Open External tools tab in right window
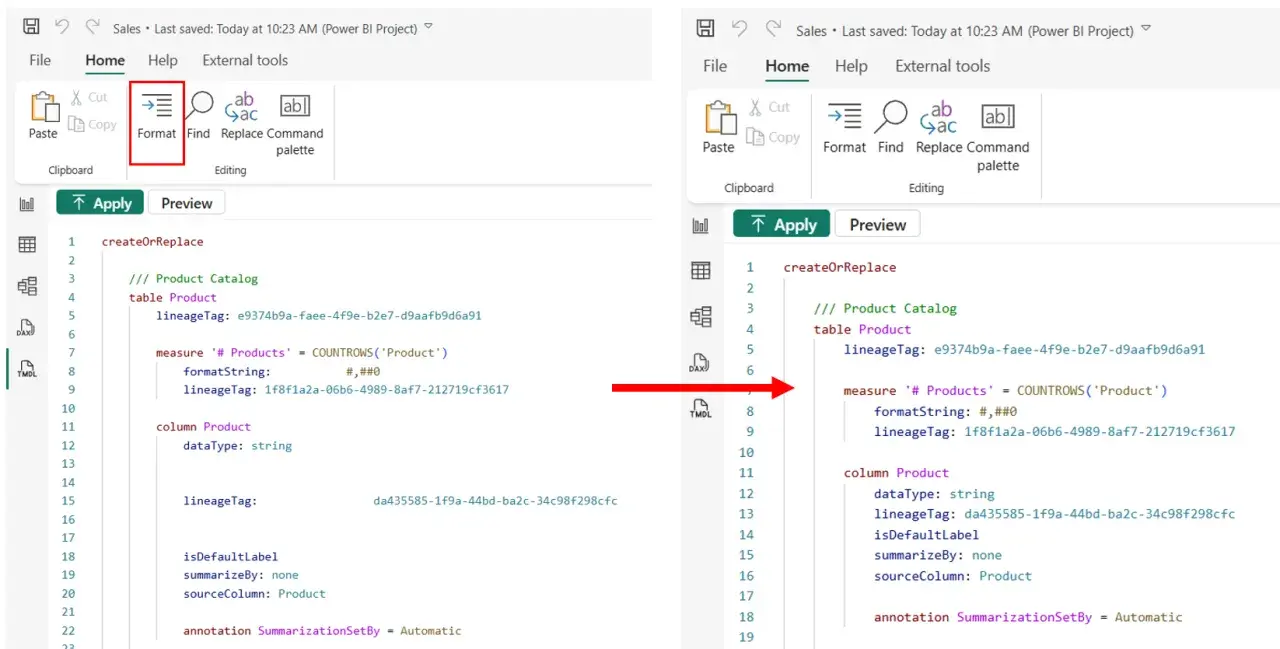 [943, 66]
